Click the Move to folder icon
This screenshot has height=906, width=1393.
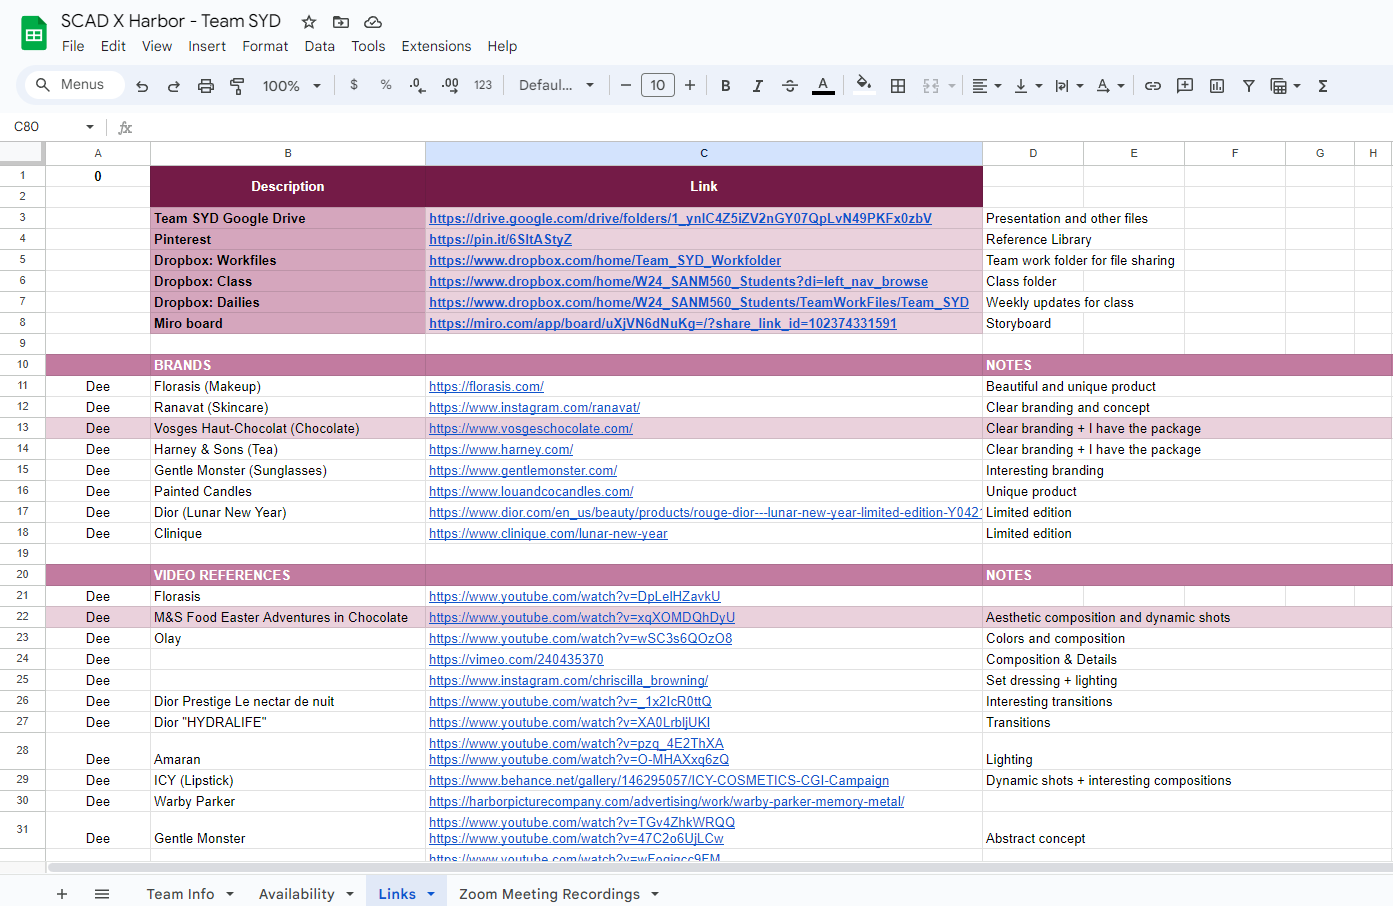tap(341, 21)
